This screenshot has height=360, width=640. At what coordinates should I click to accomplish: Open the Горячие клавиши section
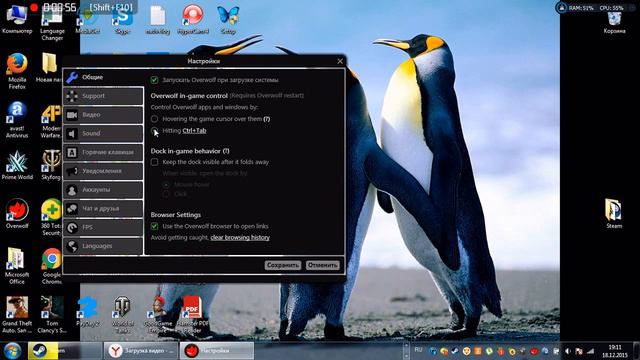pos(103,152)
